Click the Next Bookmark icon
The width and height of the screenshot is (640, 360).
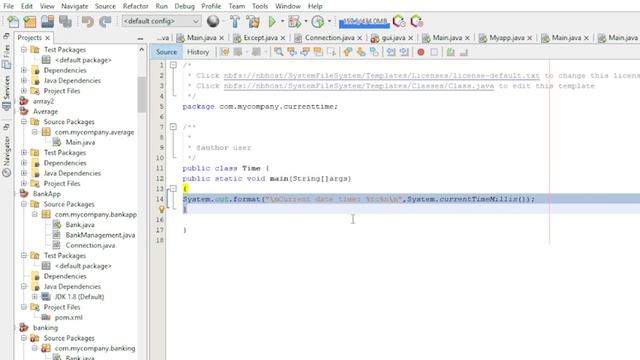[361, 52]
